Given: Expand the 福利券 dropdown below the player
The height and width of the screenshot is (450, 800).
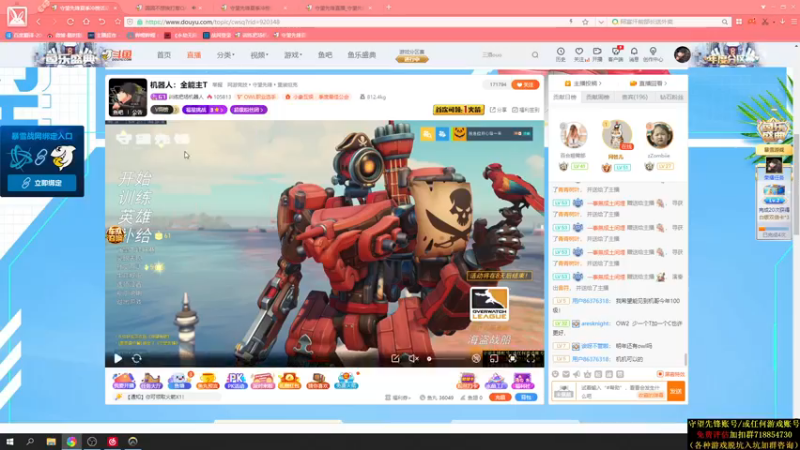Looking at the screenshot, I should pyautogui.click(x=398, y=397).
